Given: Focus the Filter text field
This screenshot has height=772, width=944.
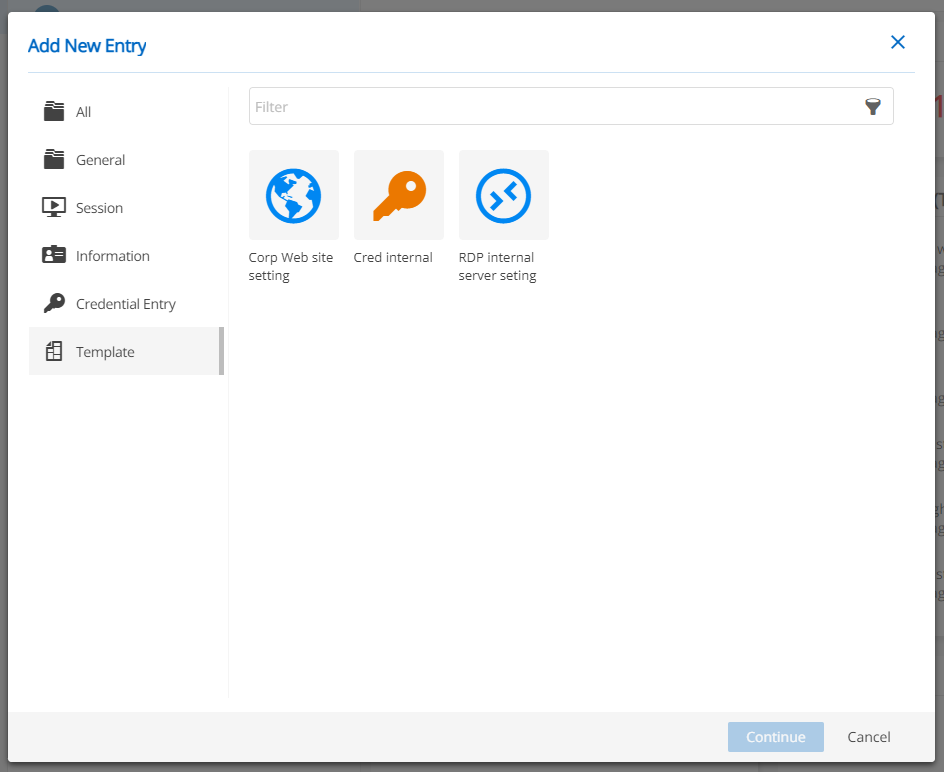Looking at the screenshot, I should click(555, 107).
